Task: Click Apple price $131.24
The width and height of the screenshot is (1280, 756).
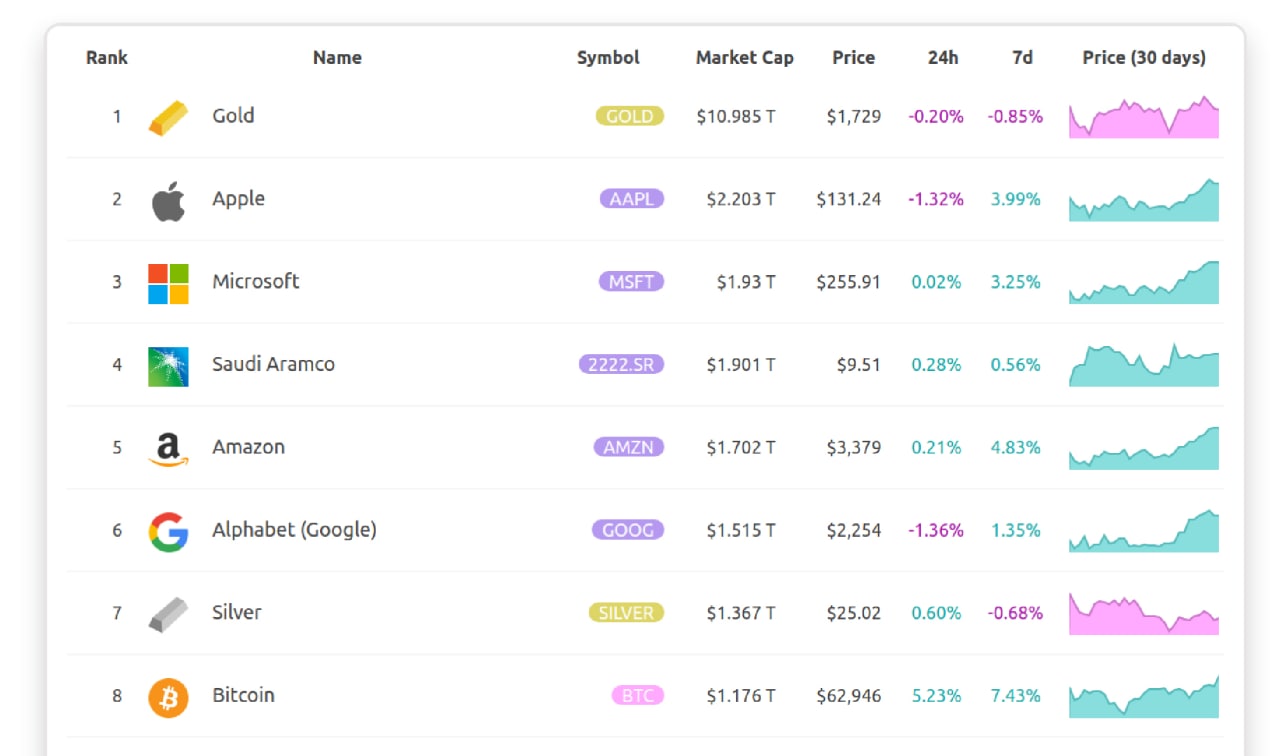Action: [x=849, y=200]
